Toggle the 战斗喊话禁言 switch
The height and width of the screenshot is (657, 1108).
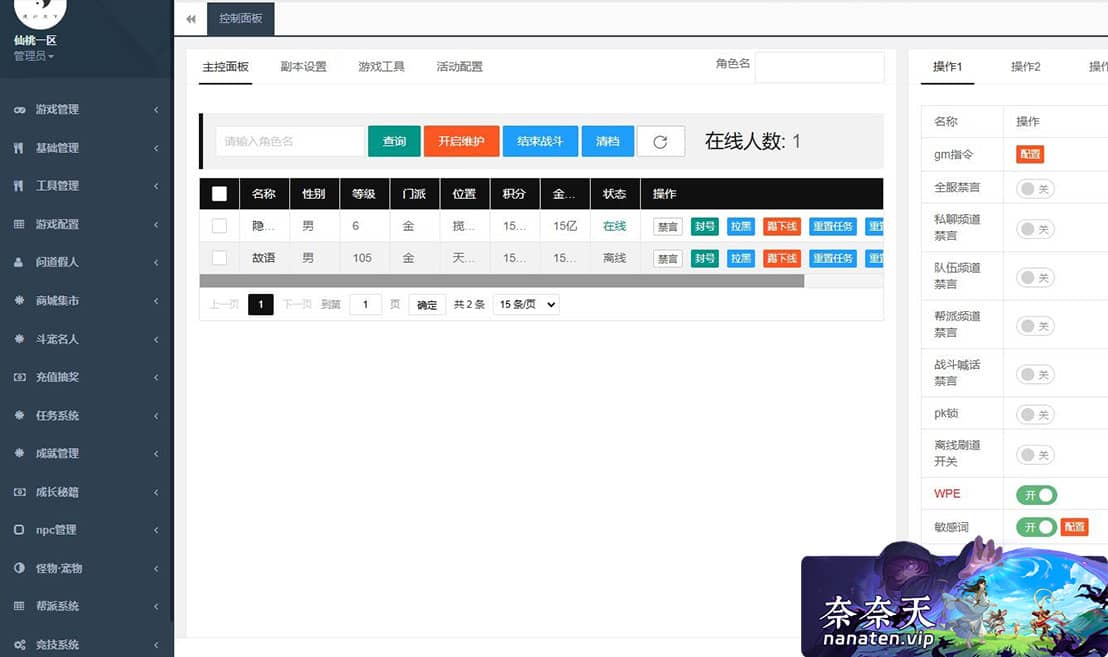tap(1035, 374)
